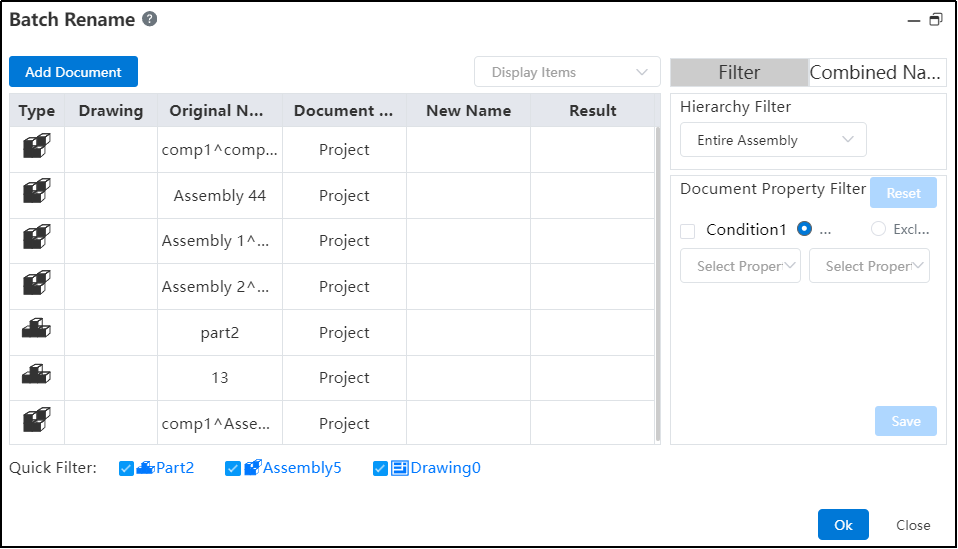Enable the Condition1 checkbox
The image size is (958, 549).
pyautogui.click(x=688, y=231)
